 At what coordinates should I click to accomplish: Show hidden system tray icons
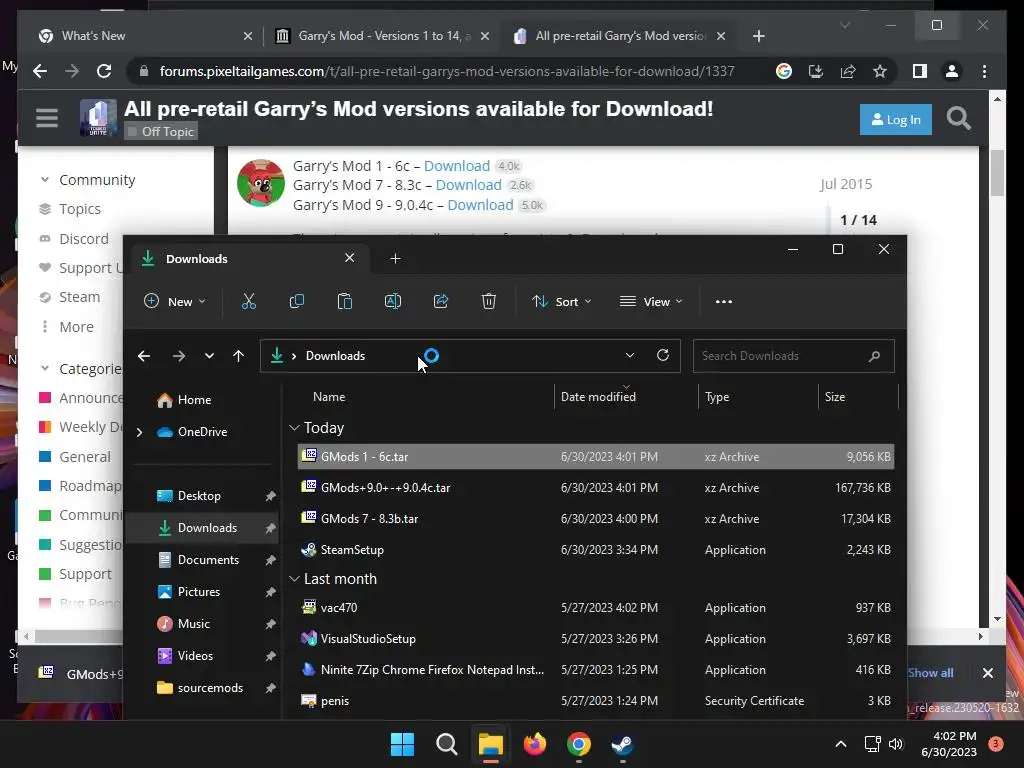840,744
